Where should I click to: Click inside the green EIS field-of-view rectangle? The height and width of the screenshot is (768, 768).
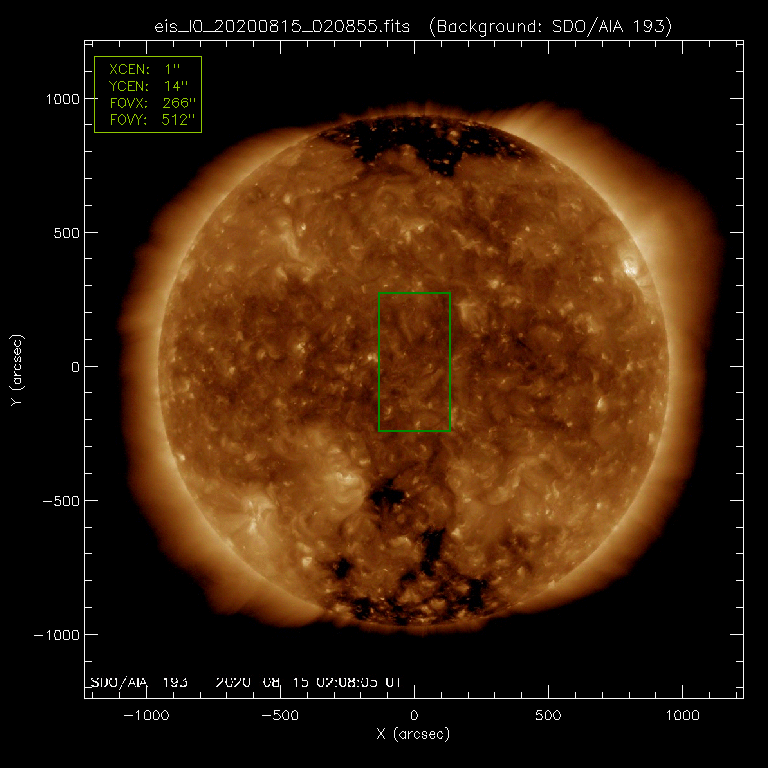pyautogui.click(x=414, y=361)
